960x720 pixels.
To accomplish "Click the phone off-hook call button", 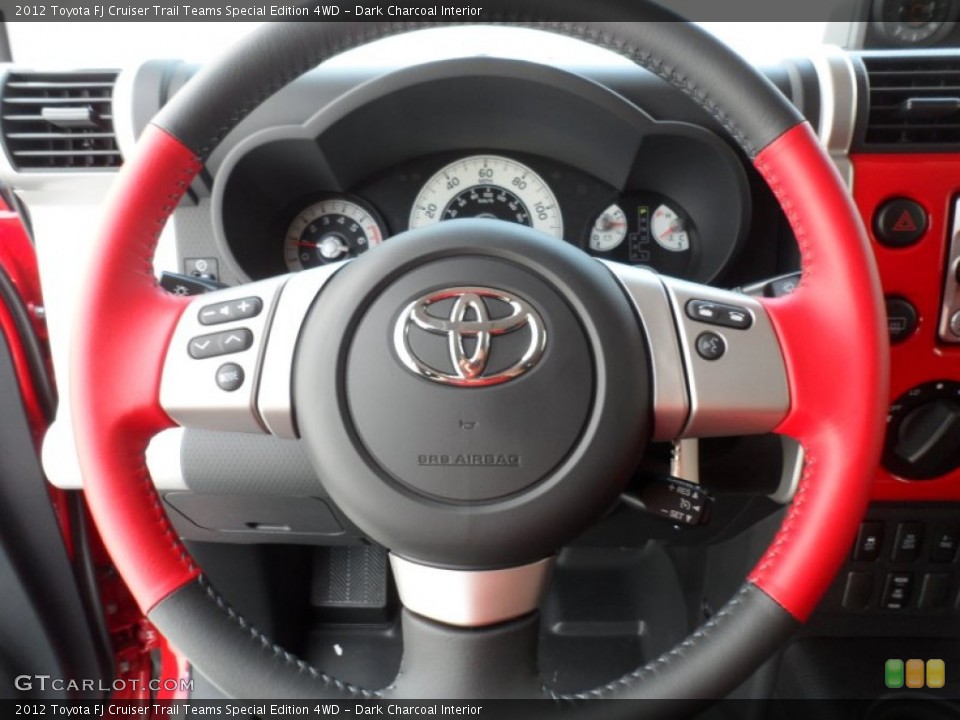I will [x=704, y=310].
